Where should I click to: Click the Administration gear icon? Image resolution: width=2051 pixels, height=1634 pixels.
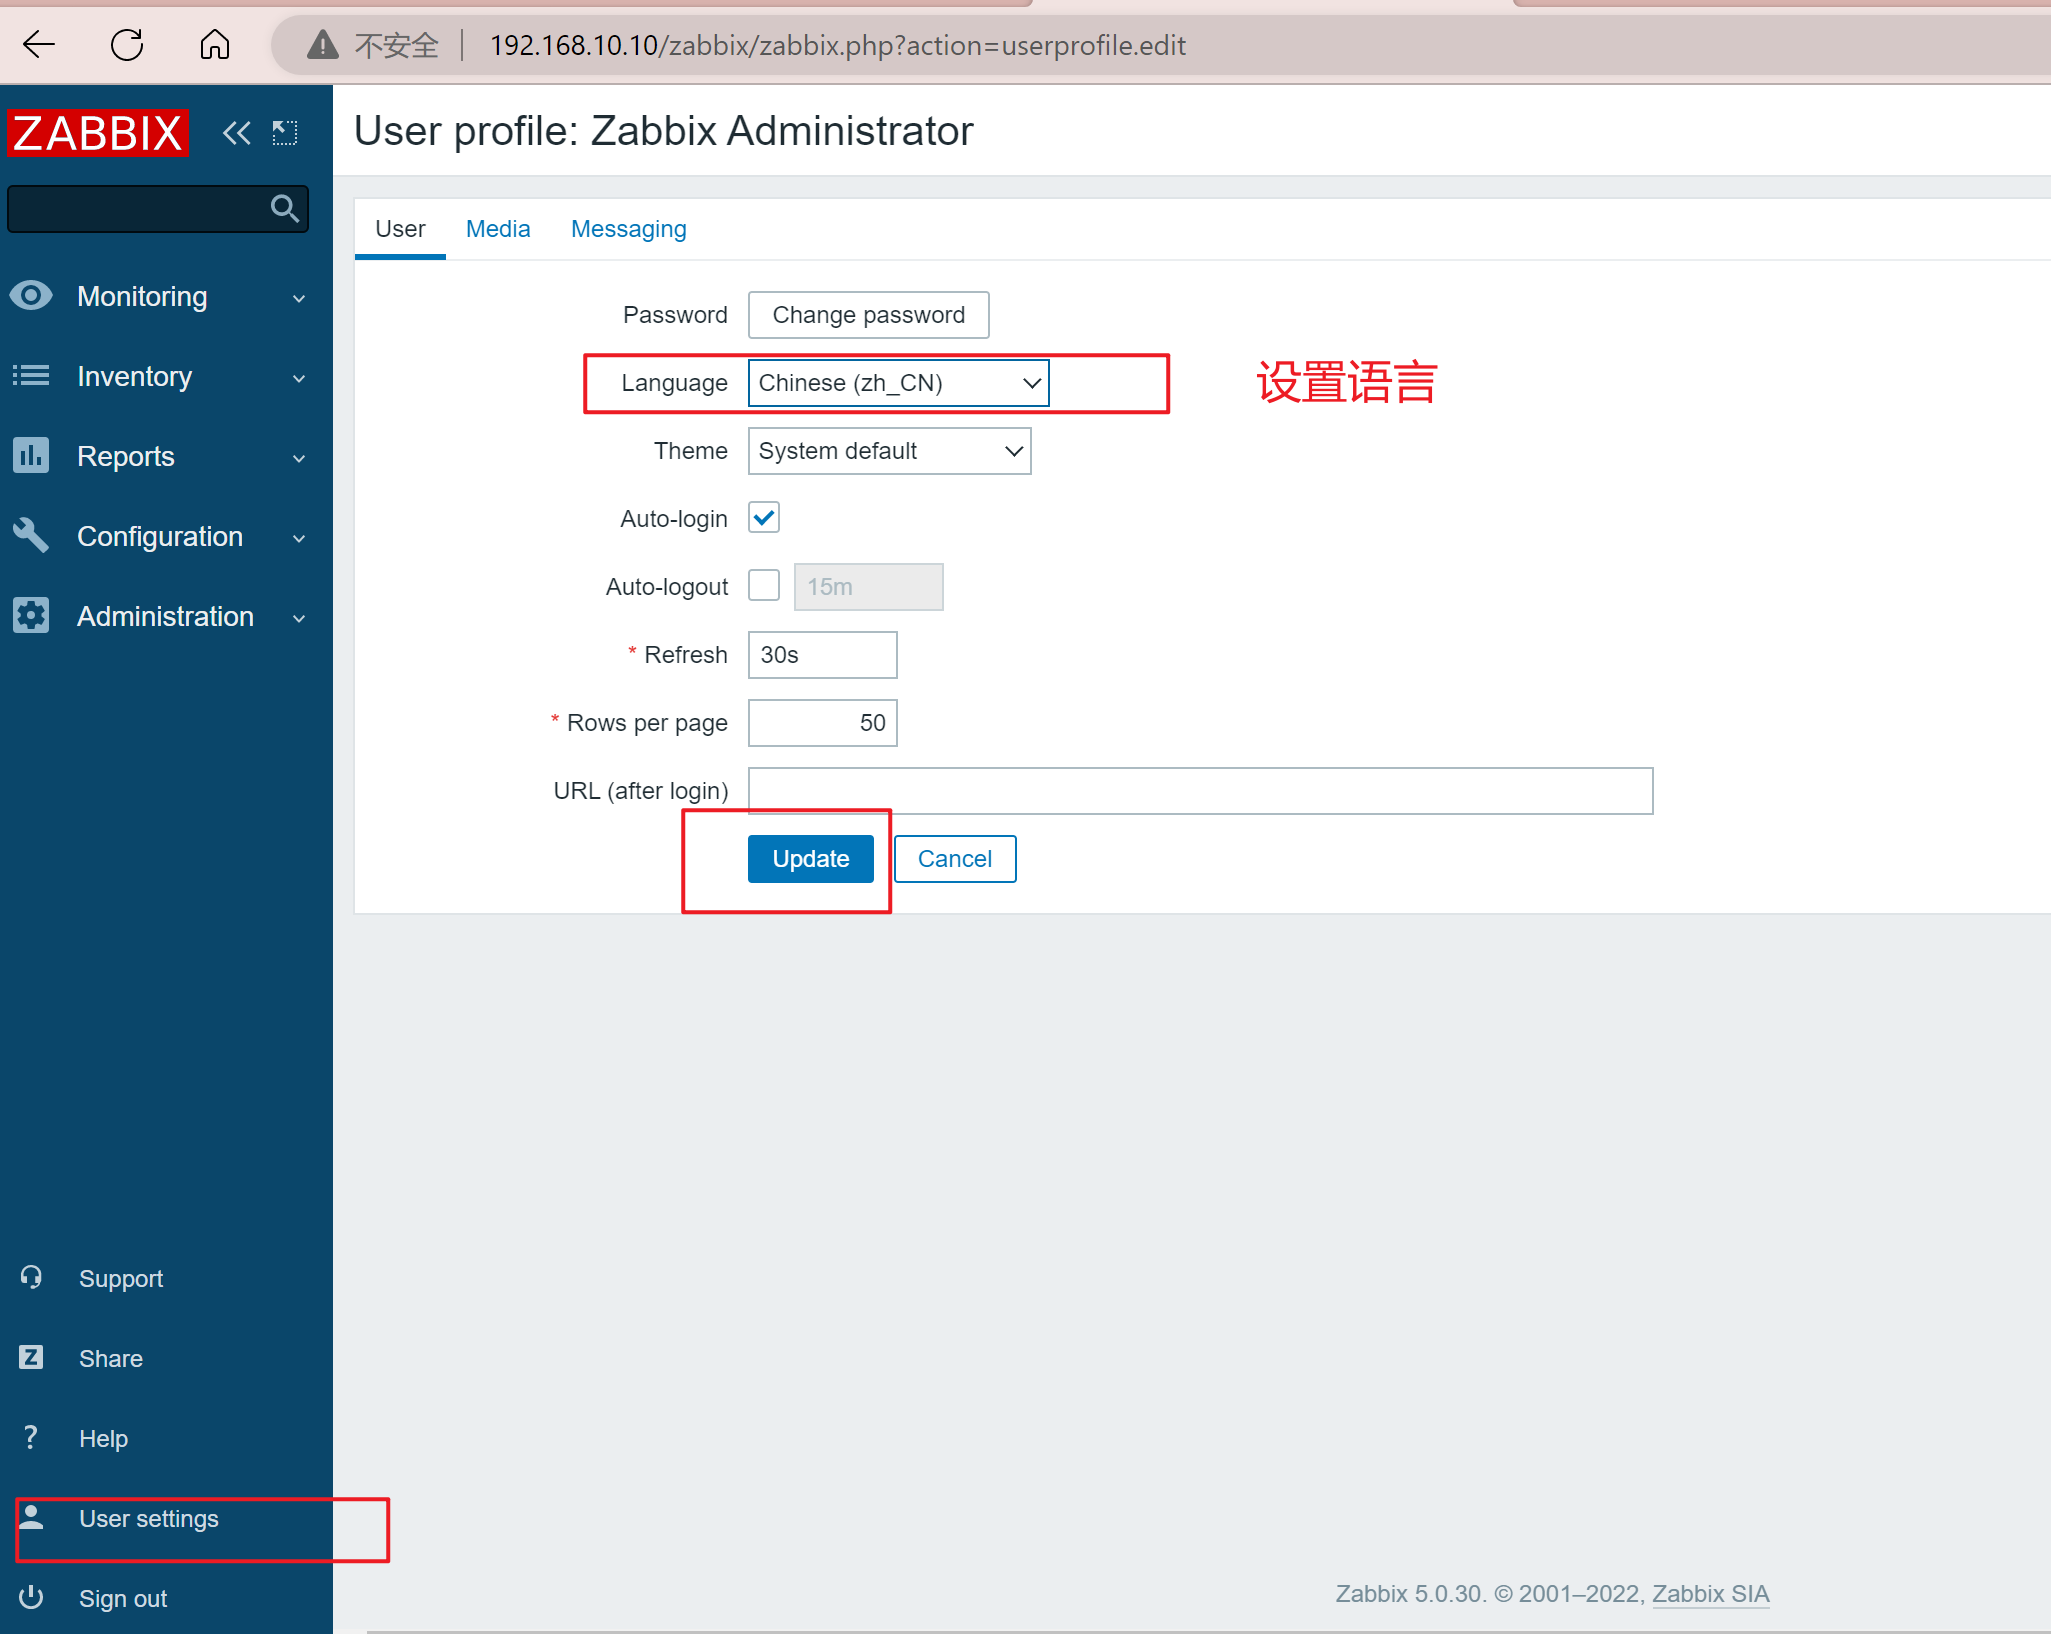pyautogui.click(x=31, y=616)
